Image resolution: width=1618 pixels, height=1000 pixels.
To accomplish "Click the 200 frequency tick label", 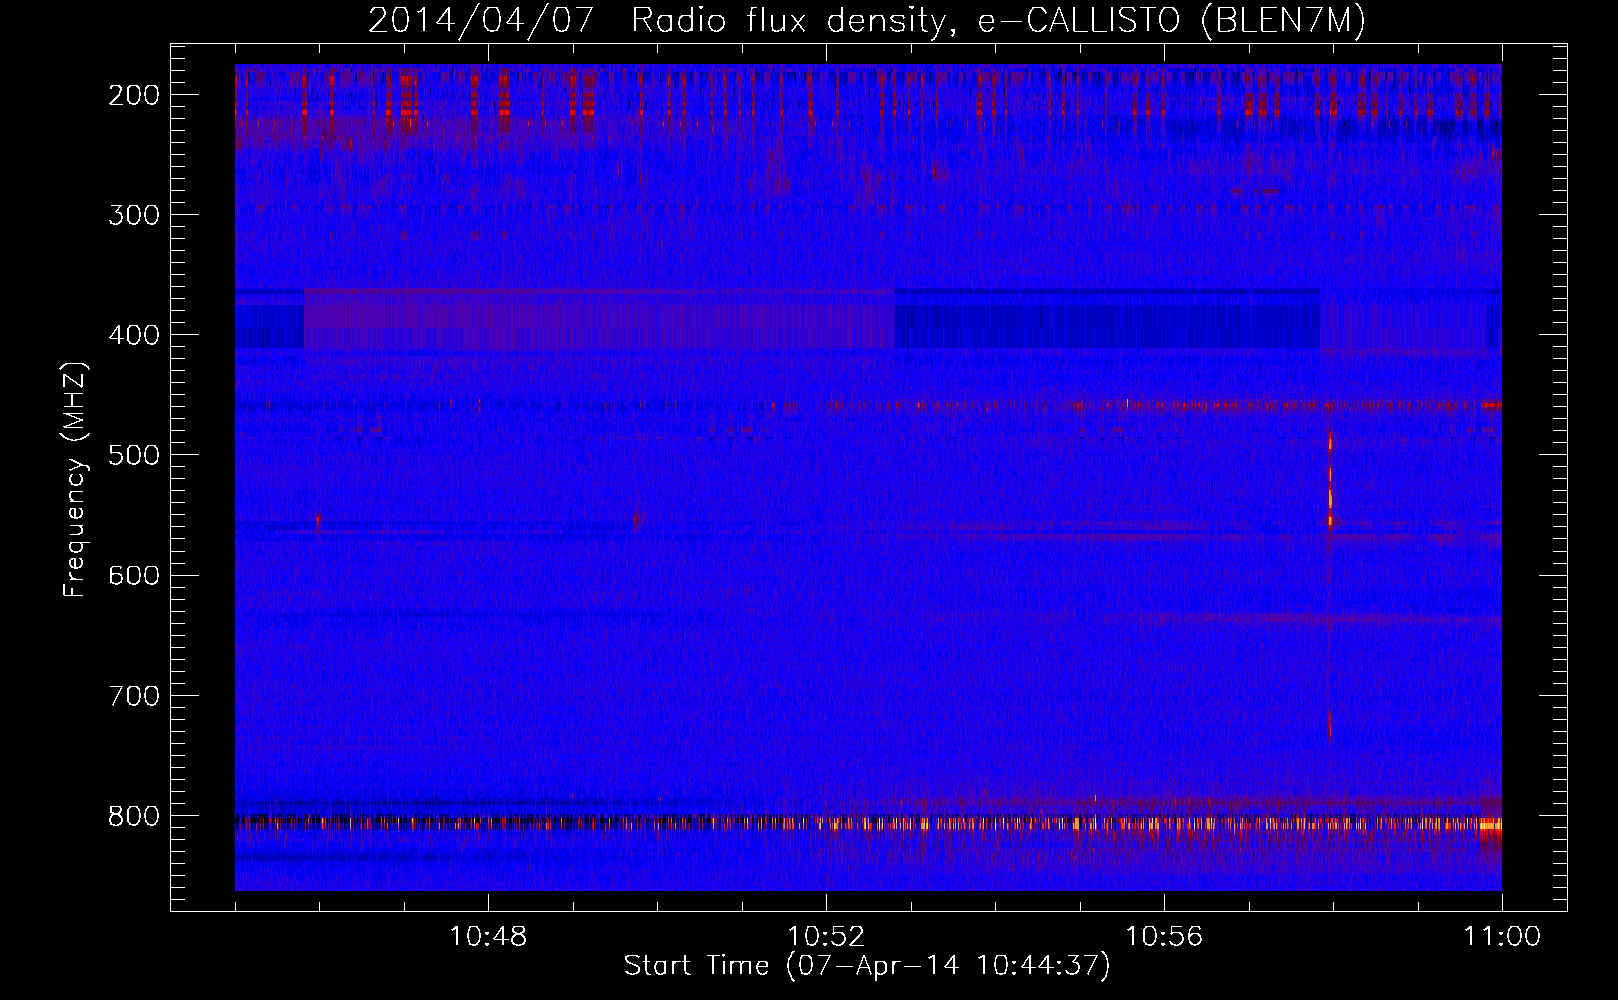I will [133, 95].
